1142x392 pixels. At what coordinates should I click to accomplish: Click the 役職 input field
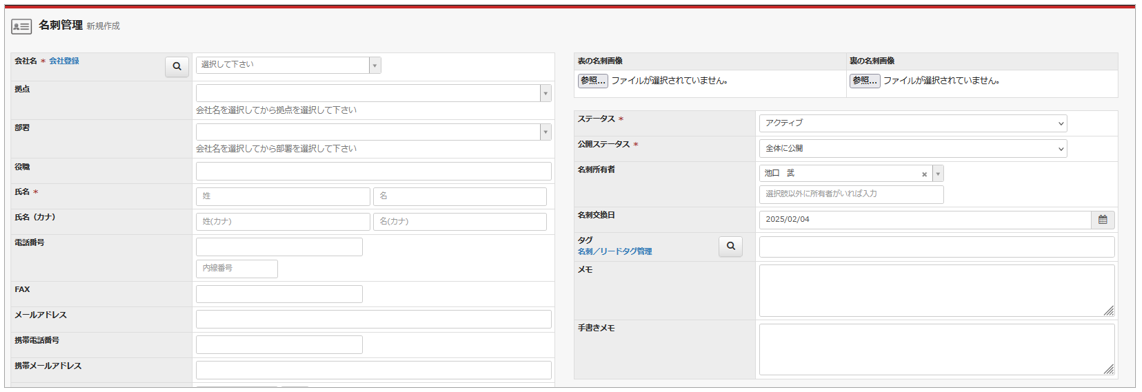374,171
